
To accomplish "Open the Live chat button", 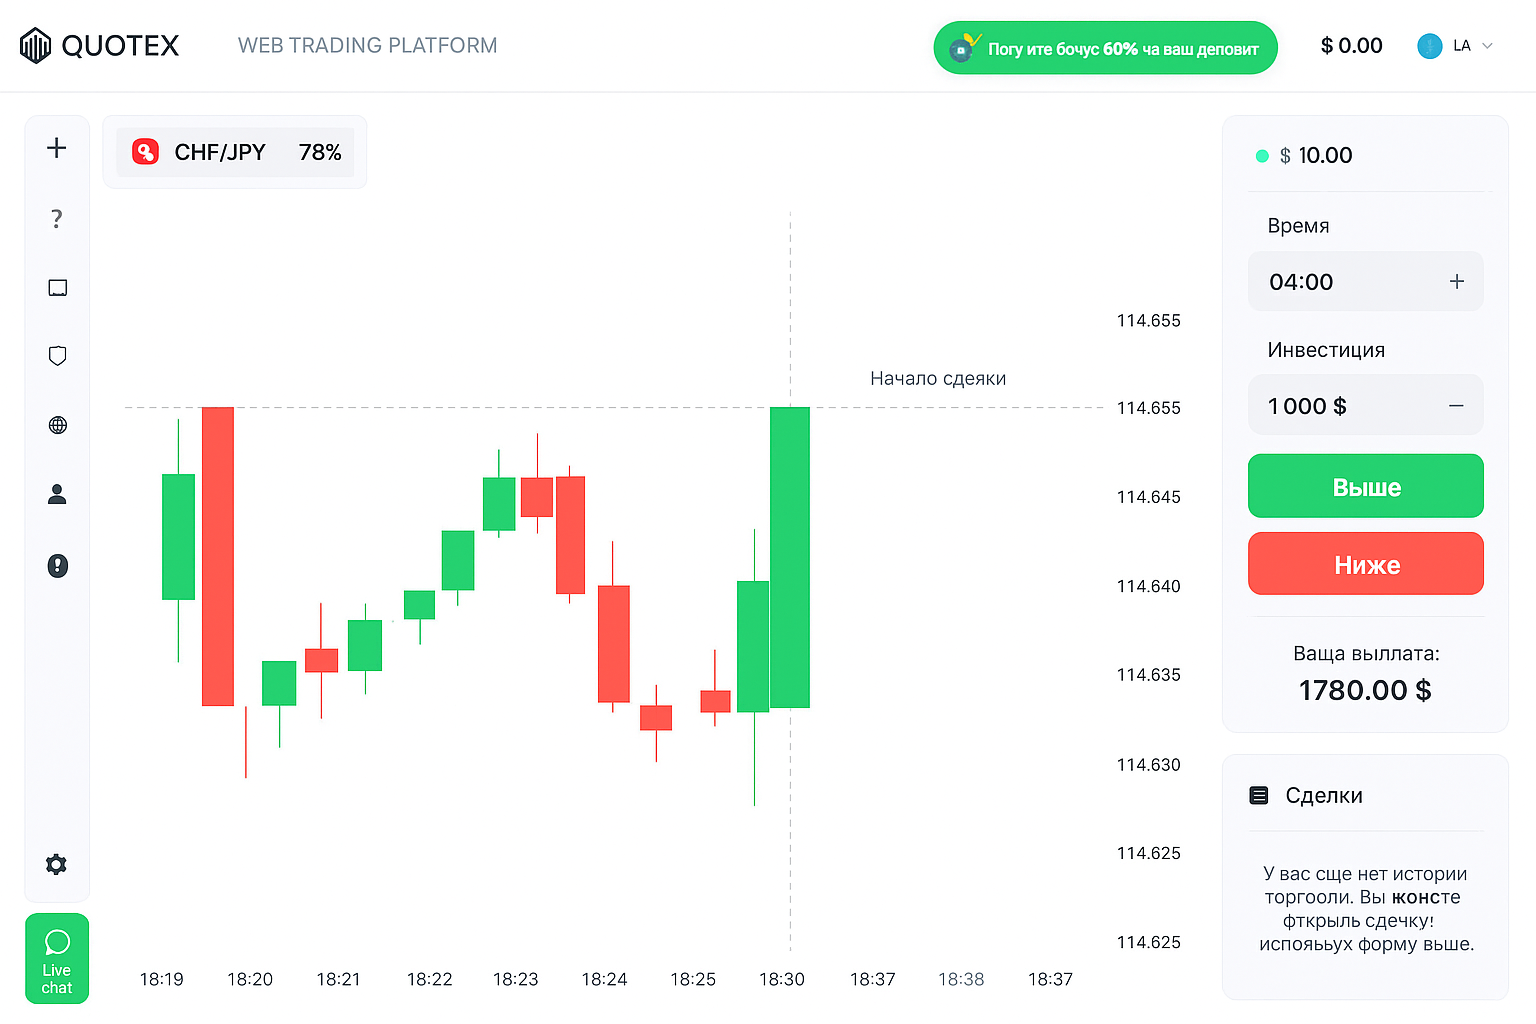I will tap(57, 958).
